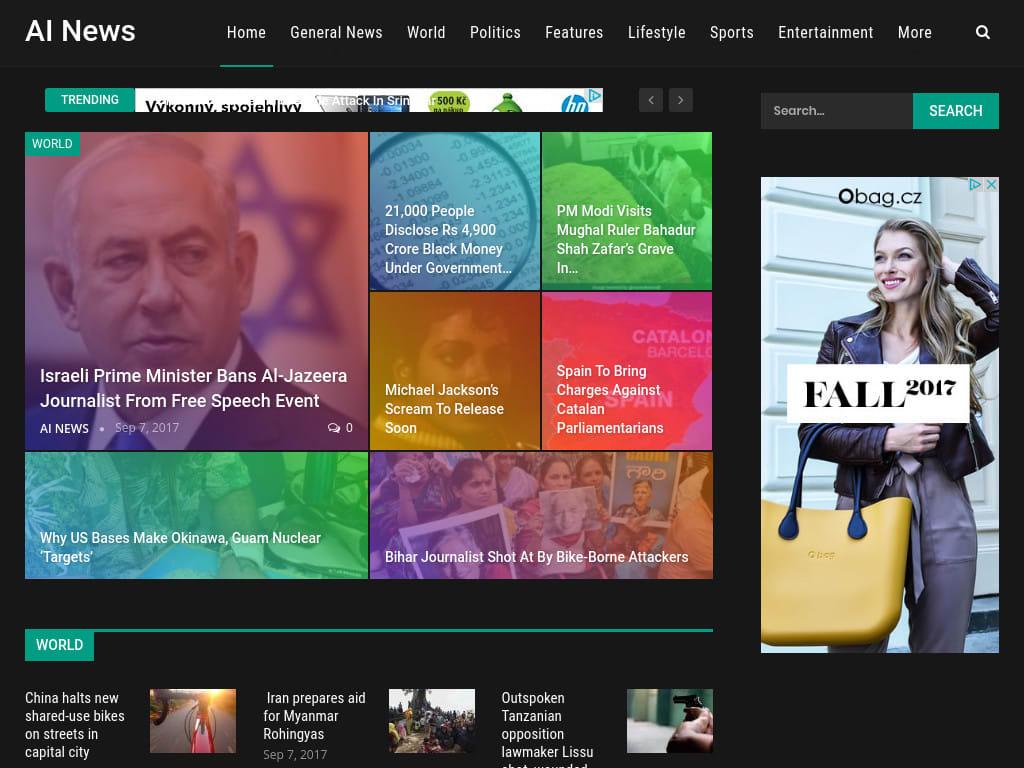
Task: Open the Israeli Prime Minister headline article
Action: tap(193, 388)
